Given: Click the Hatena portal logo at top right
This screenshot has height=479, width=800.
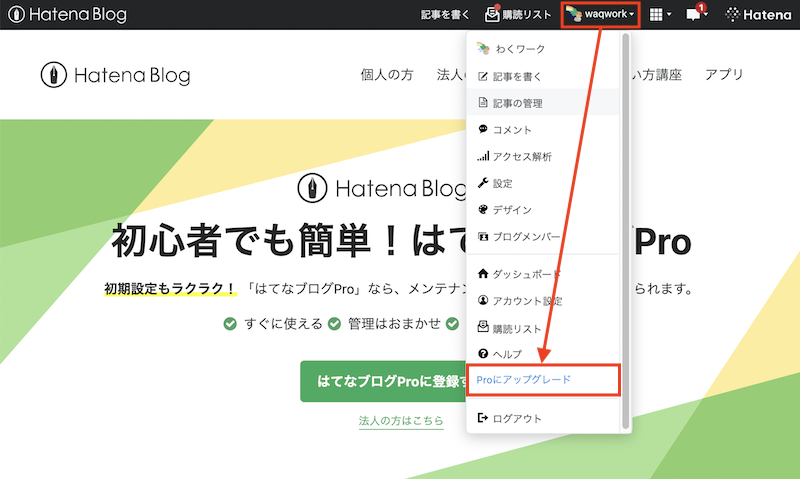Looking at the screenshot, I should tap(758, 15).
